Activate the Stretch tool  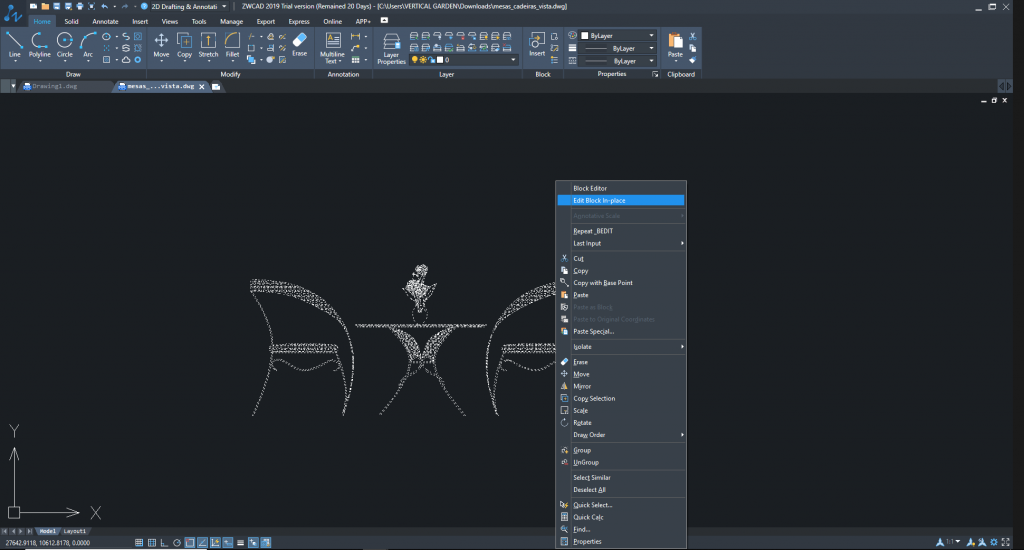click(208, 45)
